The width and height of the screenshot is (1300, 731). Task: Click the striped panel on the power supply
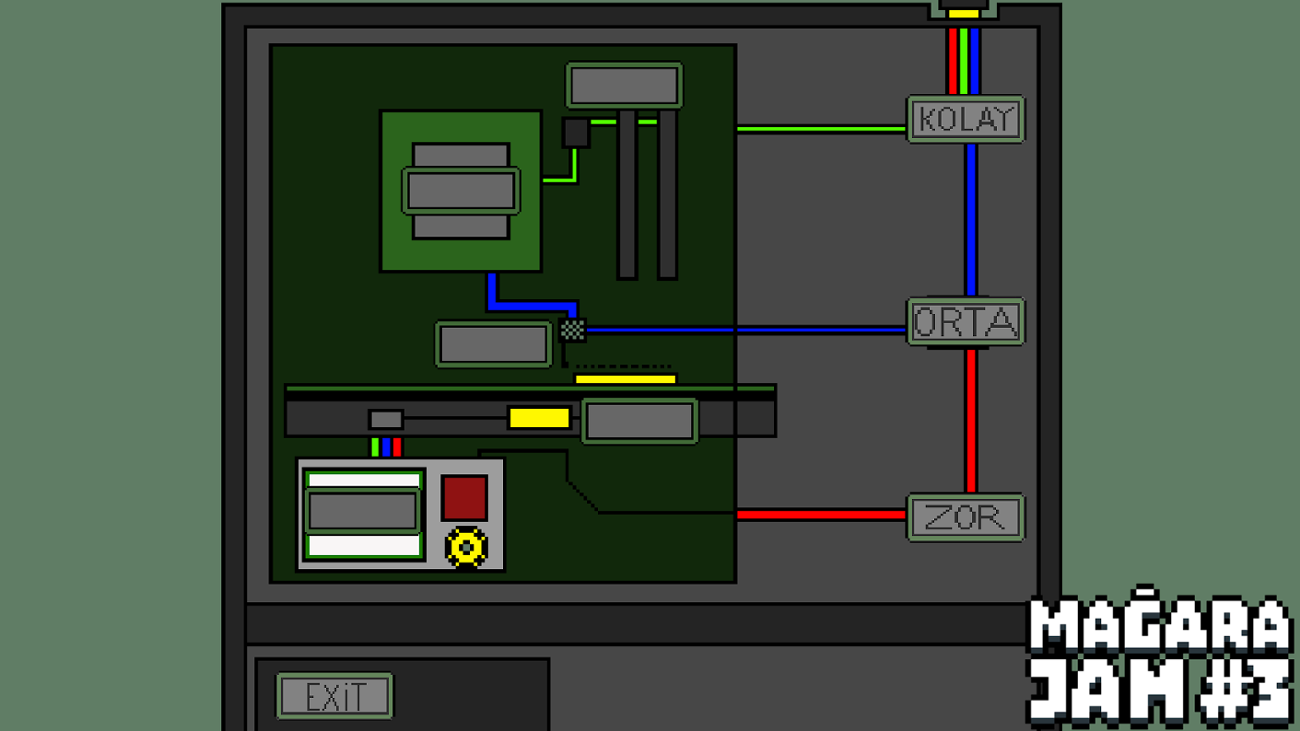coord(364,514)
